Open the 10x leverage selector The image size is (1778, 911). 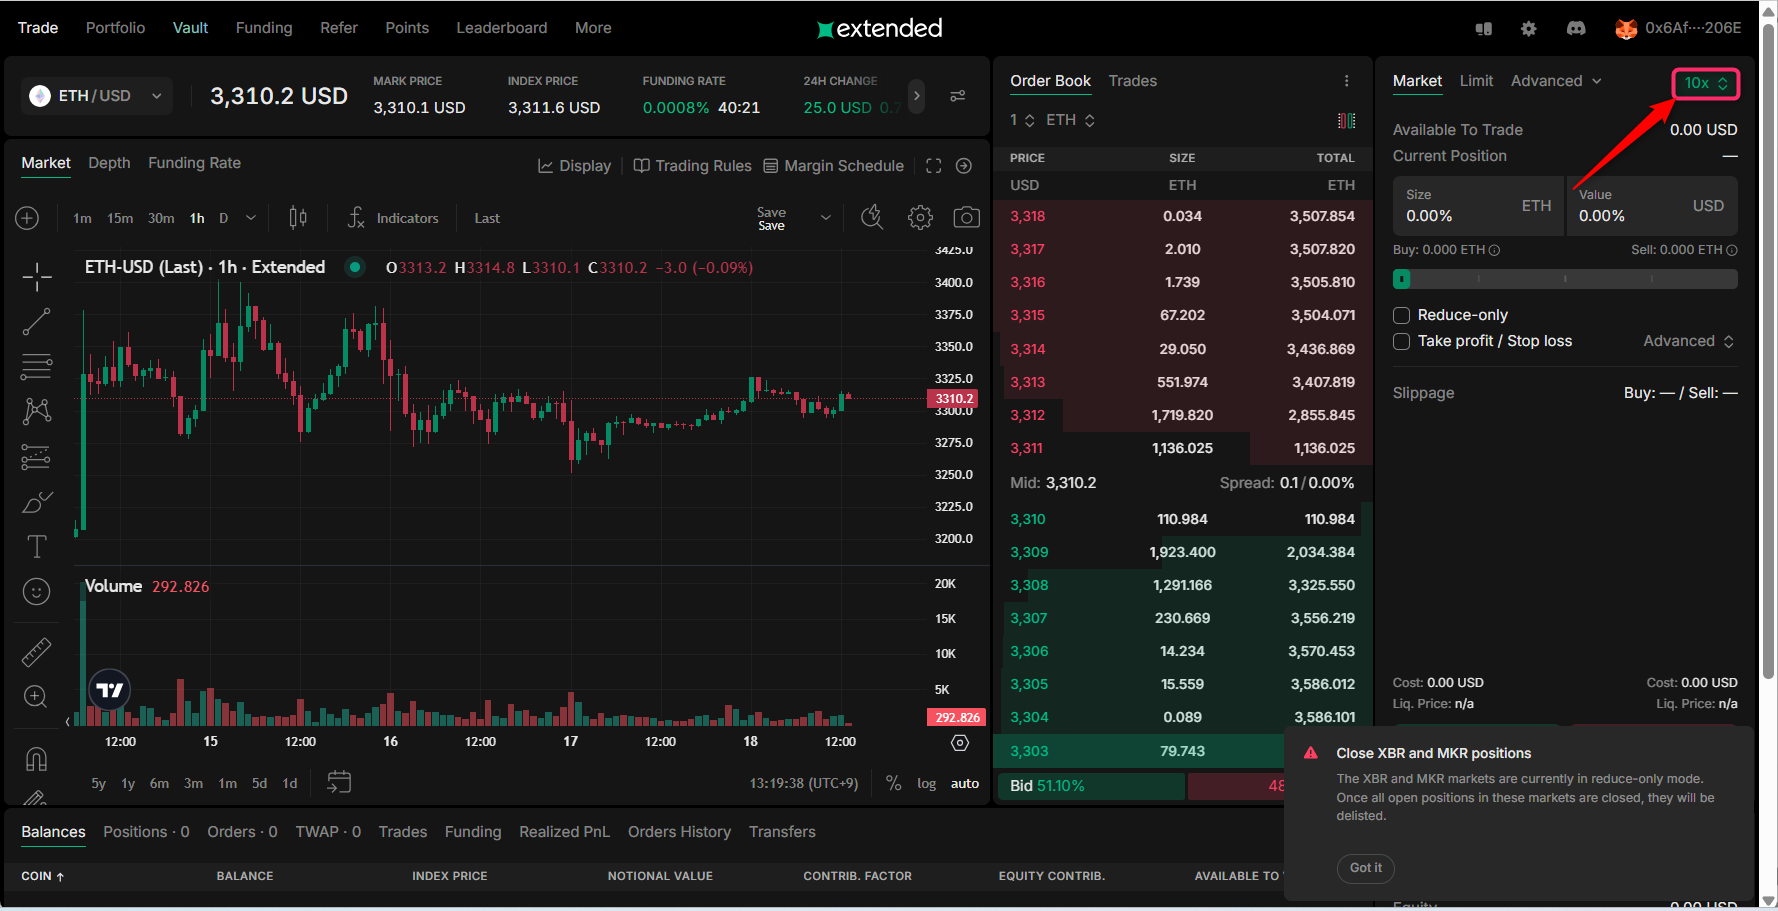tap(1706, 83)
